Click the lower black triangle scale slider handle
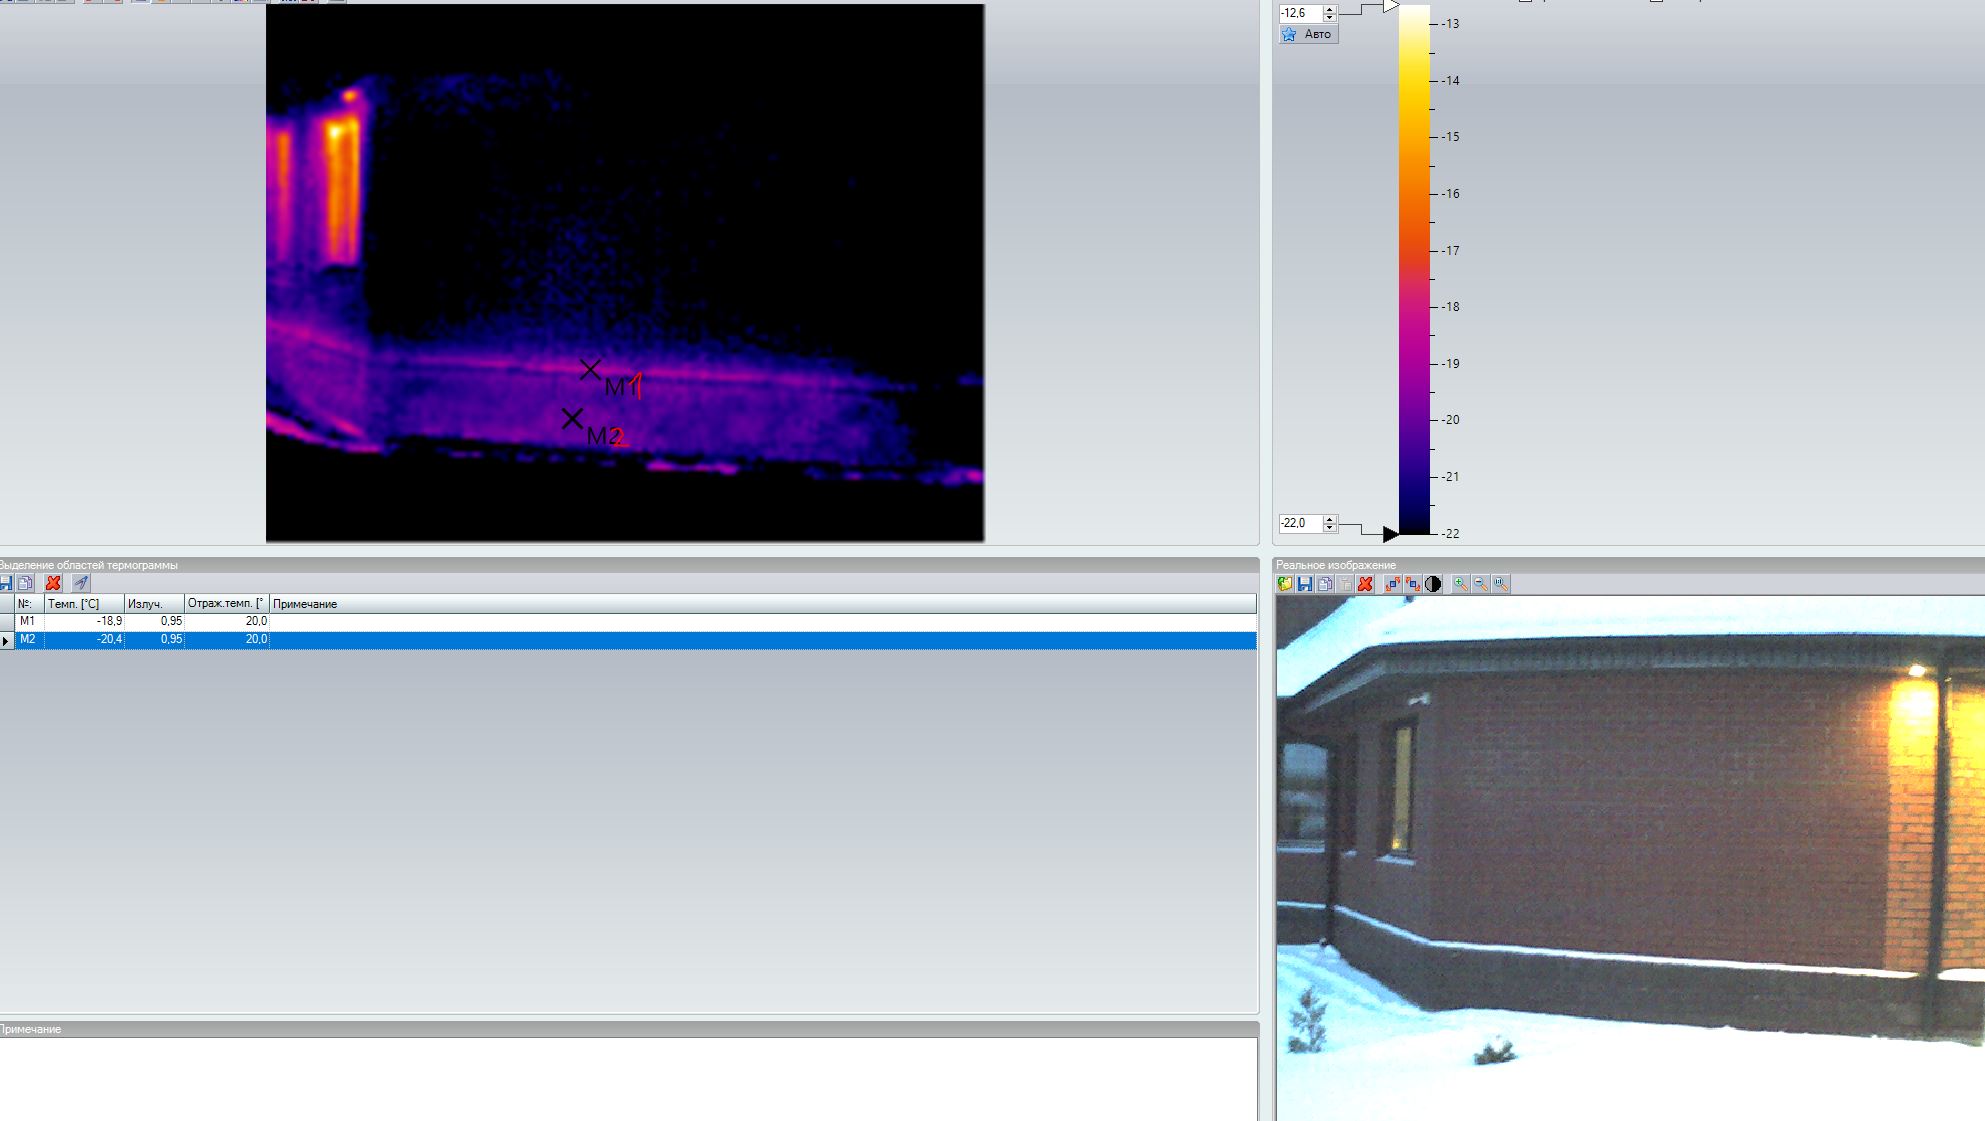Image resolution: width=1985 pixels, height=1121 pixels. (x=1389, y=534)
